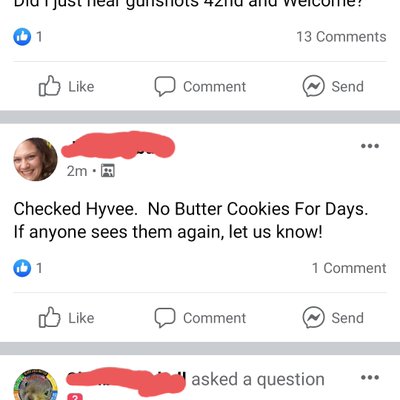This screenshot has height=400, width=400.
Task: View the smiling woman's profile picture
Action: pos(35,159)
